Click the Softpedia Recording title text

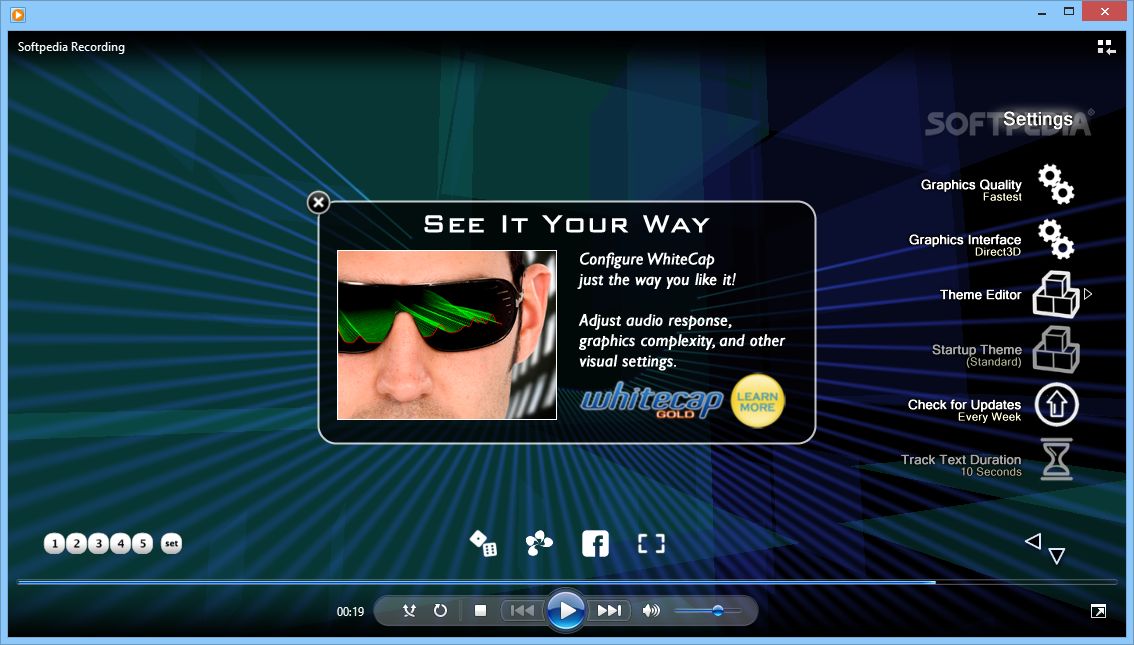[x=71, y=47]
